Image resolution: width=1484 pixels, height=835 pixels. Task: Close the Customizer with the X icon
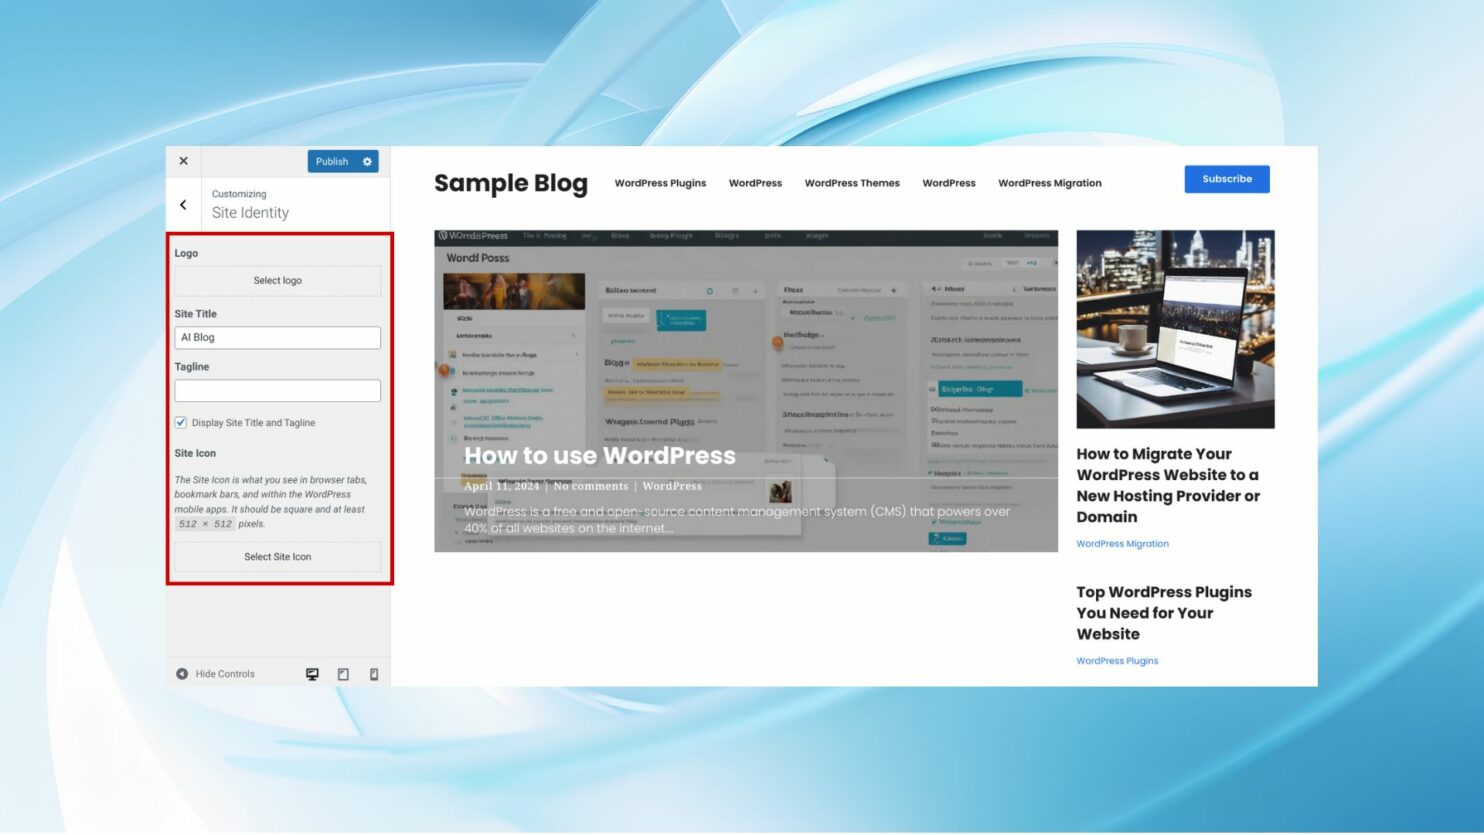[x=183, y=161]
